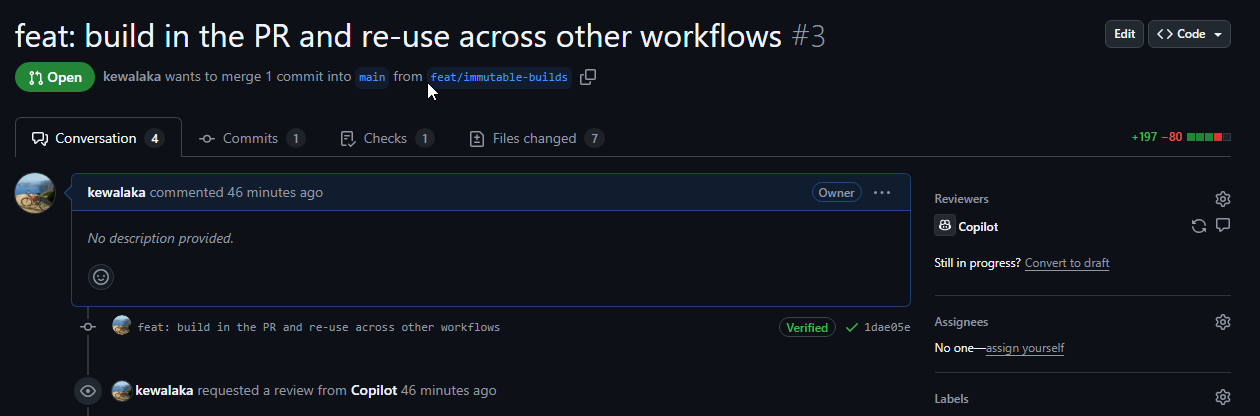Open the Checks tab
Viewport: 1260px width, 416px height.
pos(387,139)
